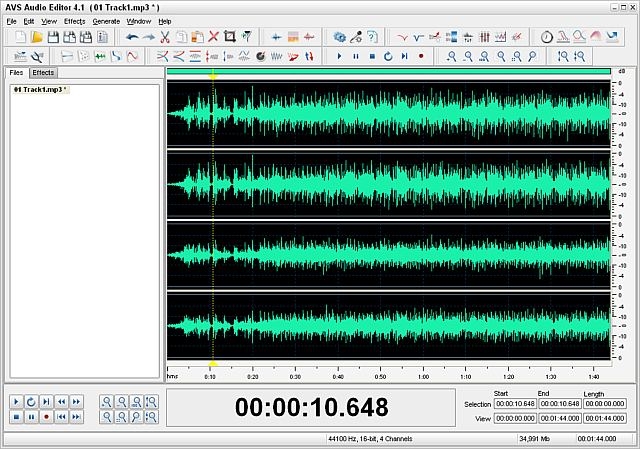Click the 1:00 mark on the timeline ruler
The image size is (640, 449).
(424, 377)
